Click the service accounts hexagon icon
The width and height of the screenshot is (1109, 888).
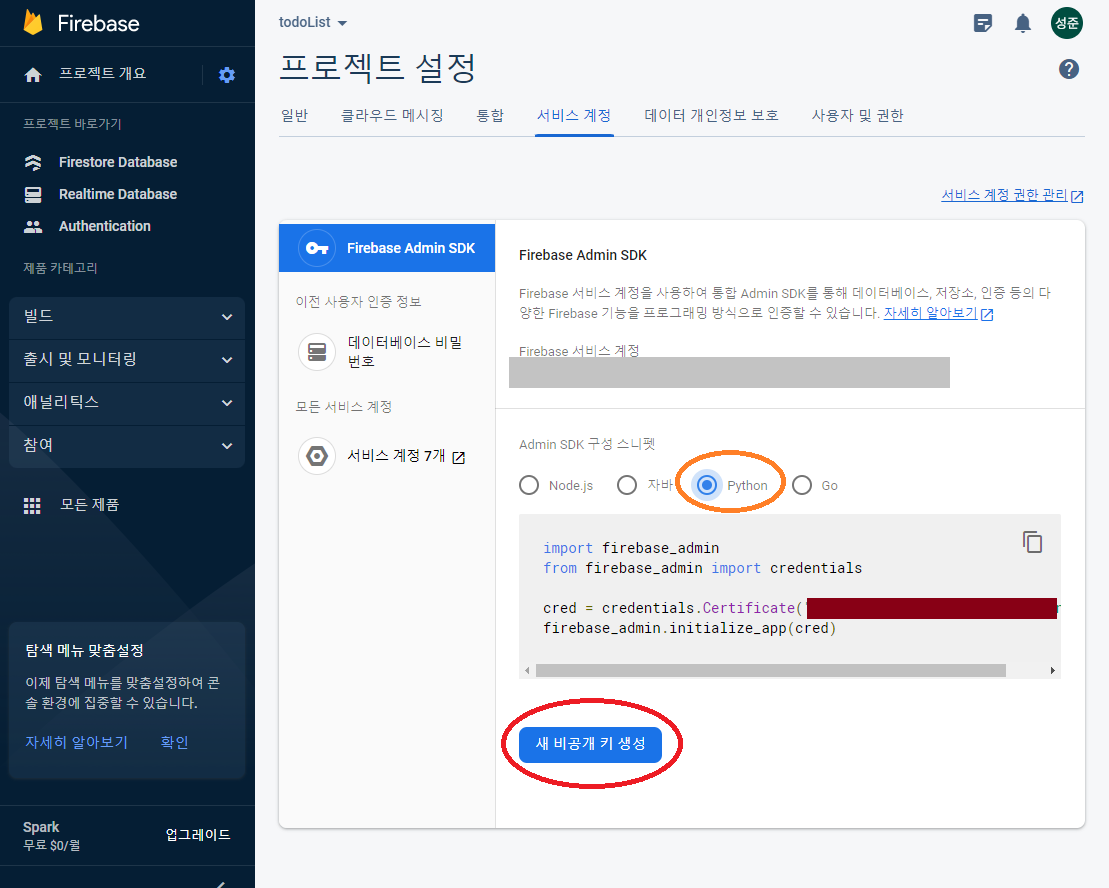tap(317, 456)
